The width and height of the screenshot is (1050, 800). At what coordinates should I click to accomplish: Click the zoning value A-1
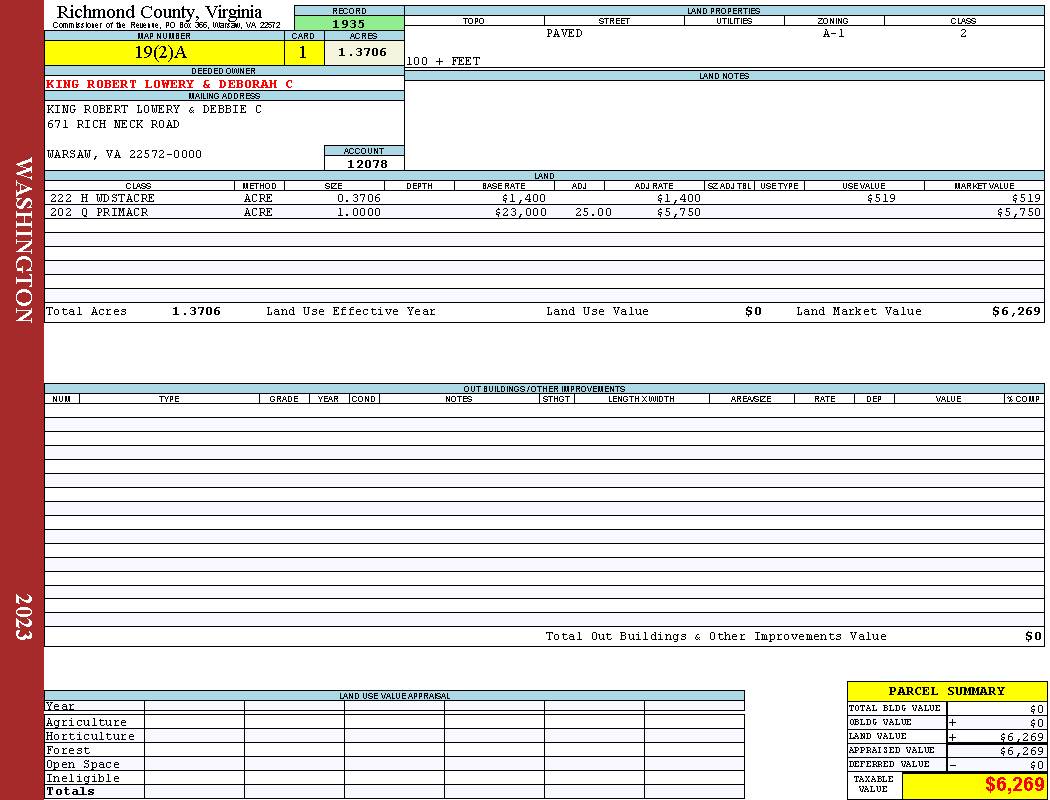[834, 33]
